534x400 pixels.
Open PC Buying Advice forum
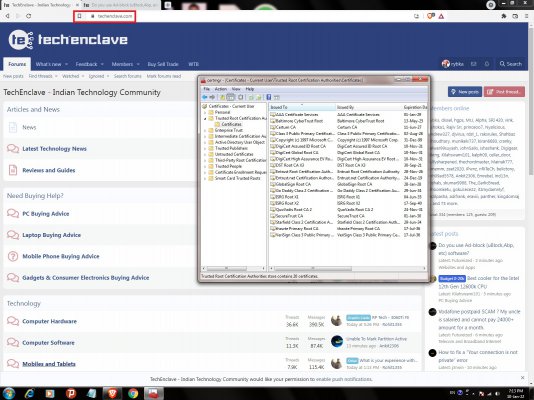click(46, 214)
